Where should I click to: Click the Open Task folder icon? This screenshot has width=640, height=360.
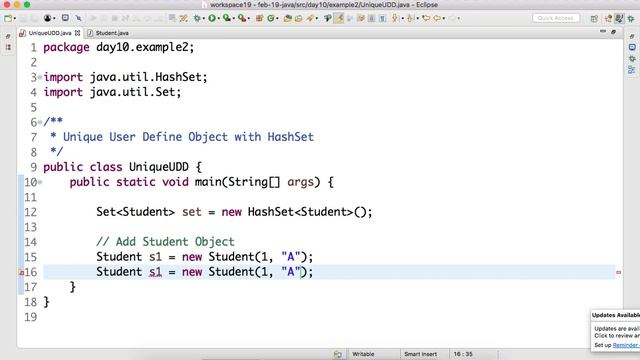(x=298, y=18)
